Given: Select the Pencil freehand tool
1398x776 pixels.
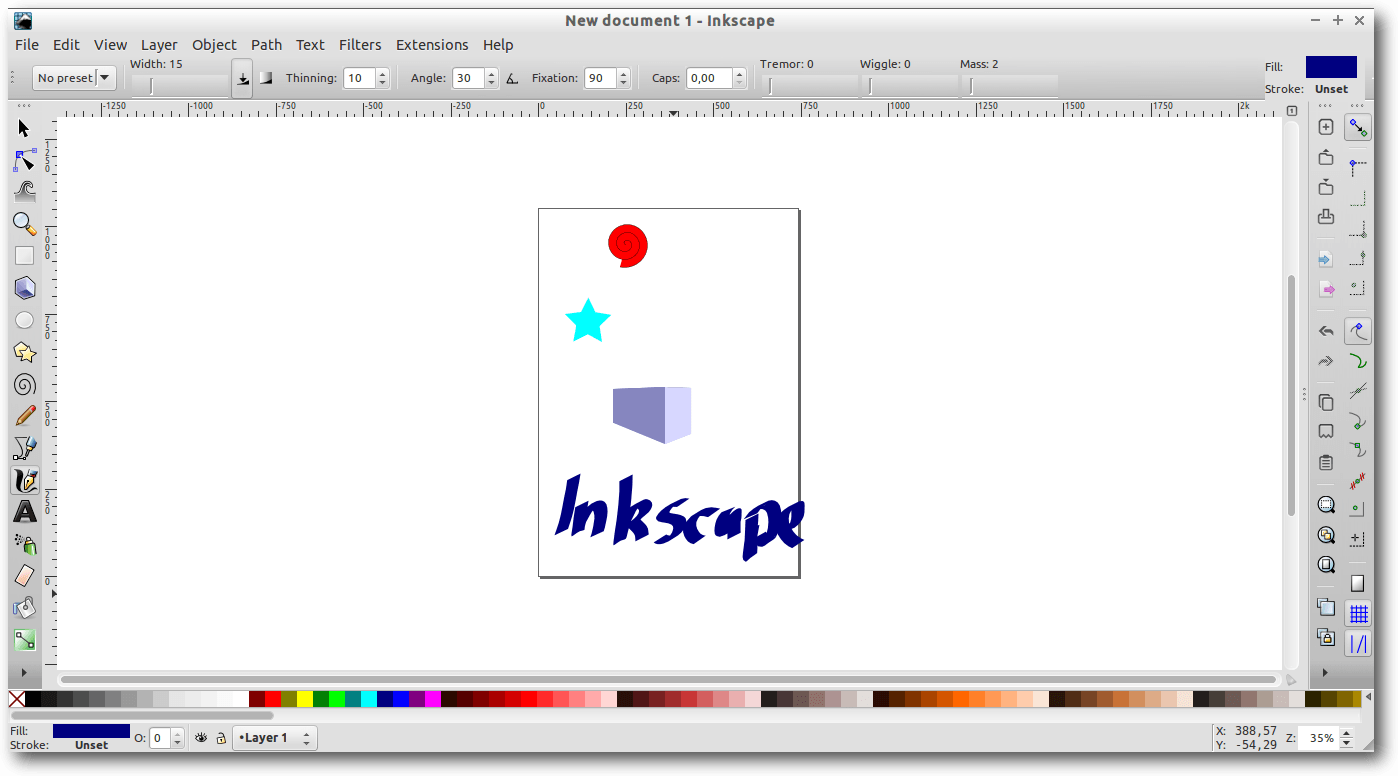Looking at the screenshot, I should 25,416.
